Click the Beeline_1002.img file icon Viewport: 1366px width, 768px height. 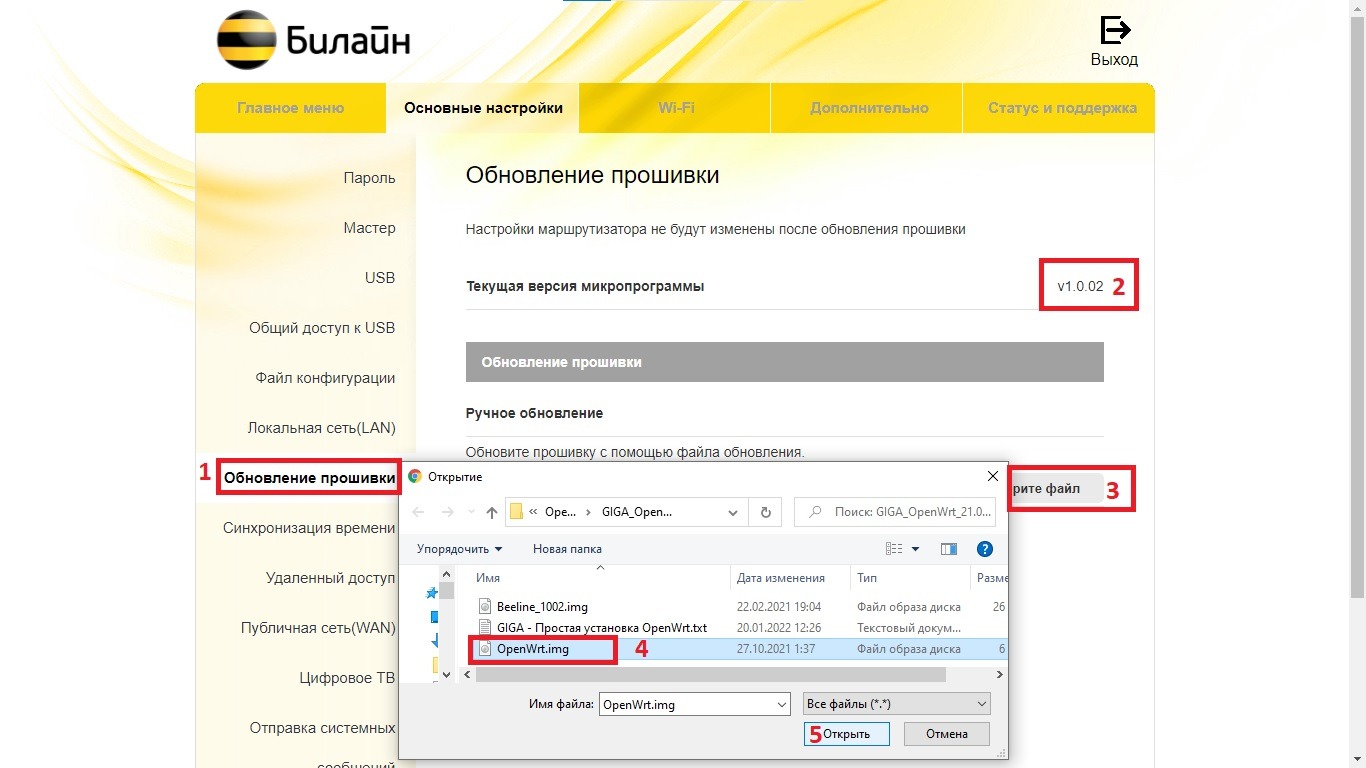486,607
